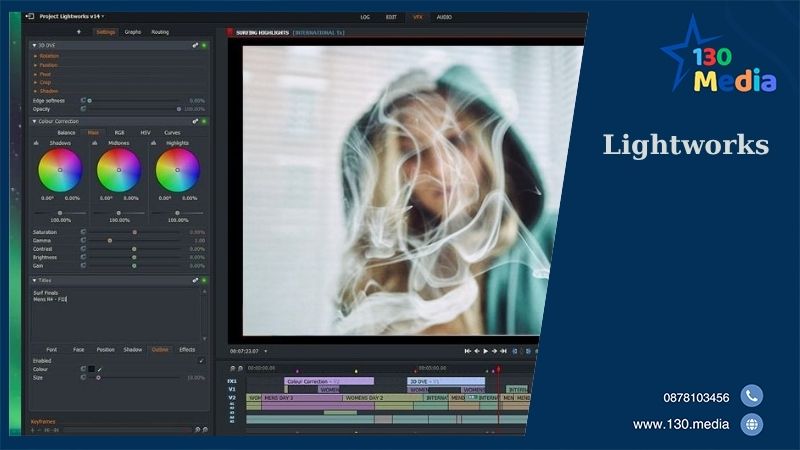The width and height of the screenshot is (800, 450).
Task: Click the Saturation slider handle
Action: click(134, 232)
